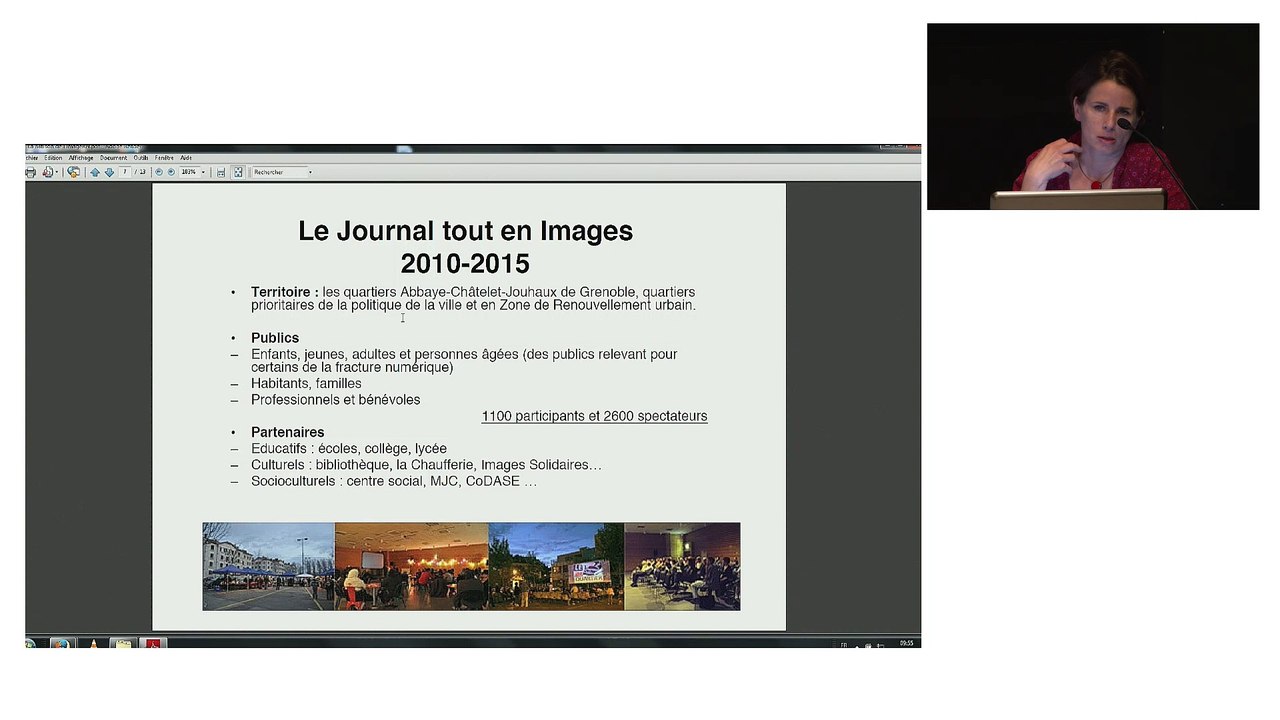Go to previous page with up arrow
1280x720 pixels.
click(95, 172)
